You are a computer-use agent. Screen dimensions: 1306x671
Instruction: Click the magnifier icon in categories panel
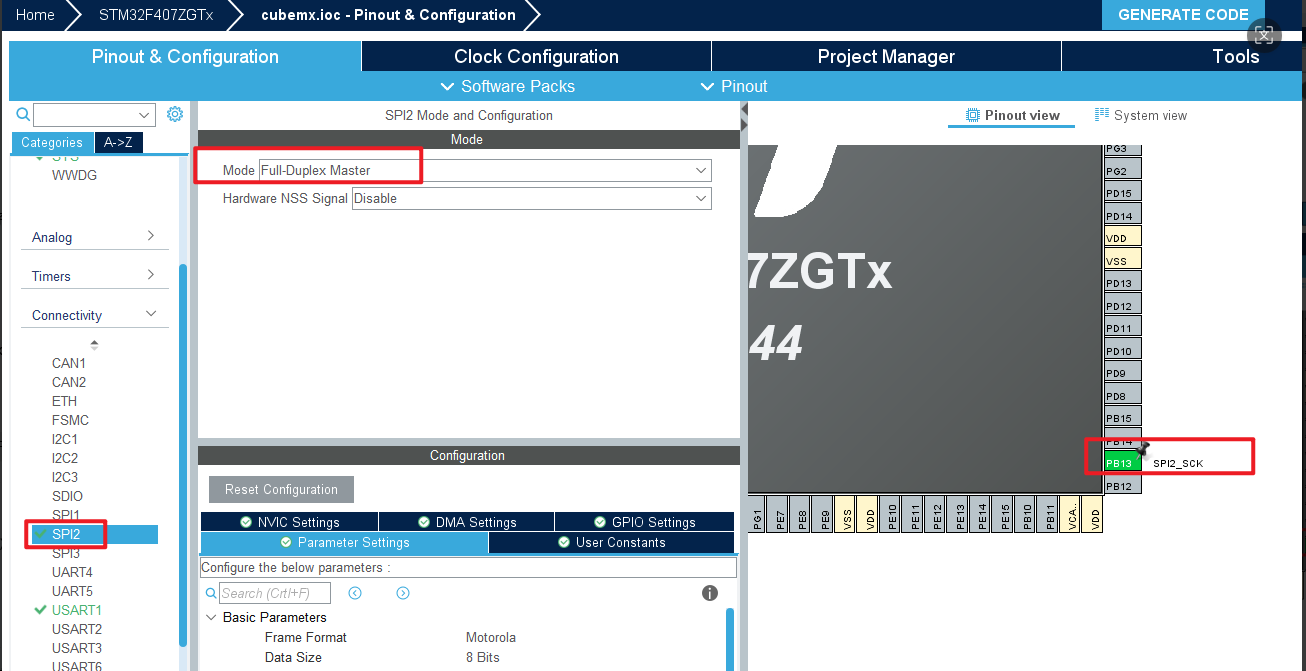[x=23, y=115]
